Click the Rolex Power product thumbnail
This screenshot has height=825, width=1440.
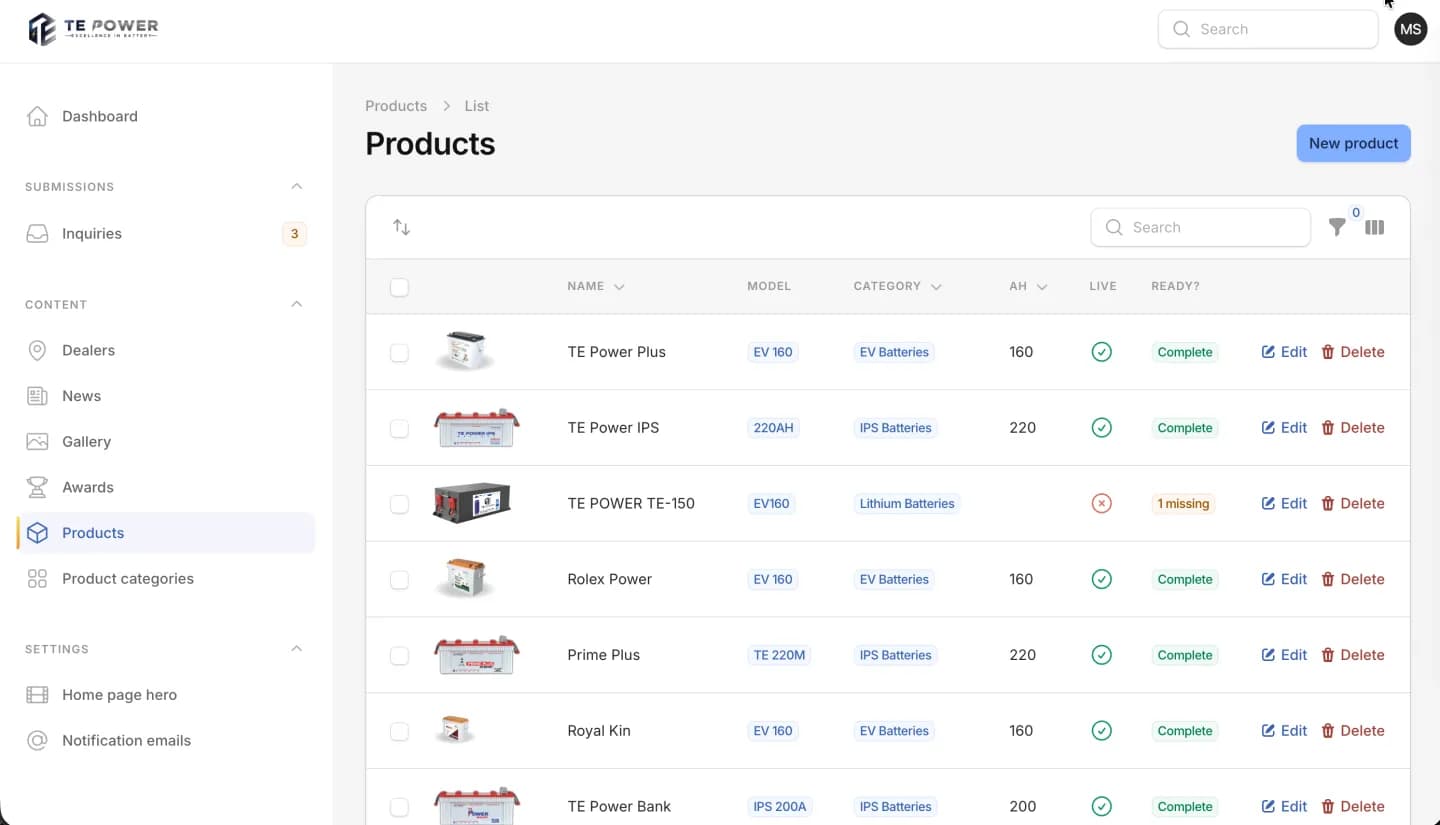coord(467,579)
